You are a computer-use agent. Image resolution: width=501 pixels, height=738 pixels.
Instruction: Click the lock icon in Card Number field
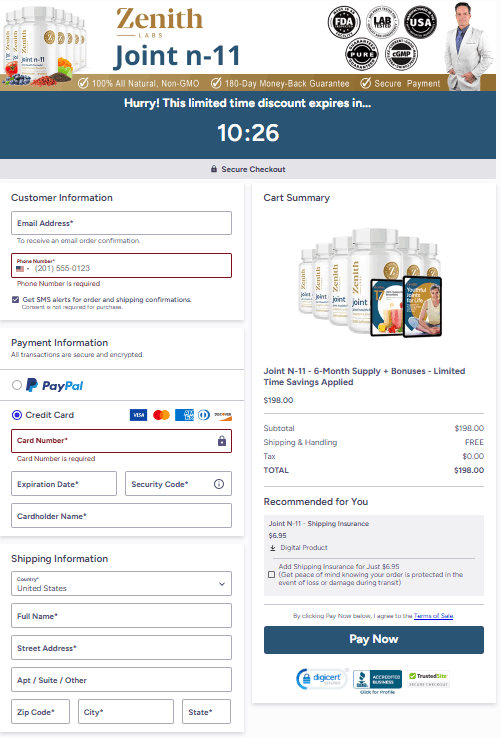point(222,441)
